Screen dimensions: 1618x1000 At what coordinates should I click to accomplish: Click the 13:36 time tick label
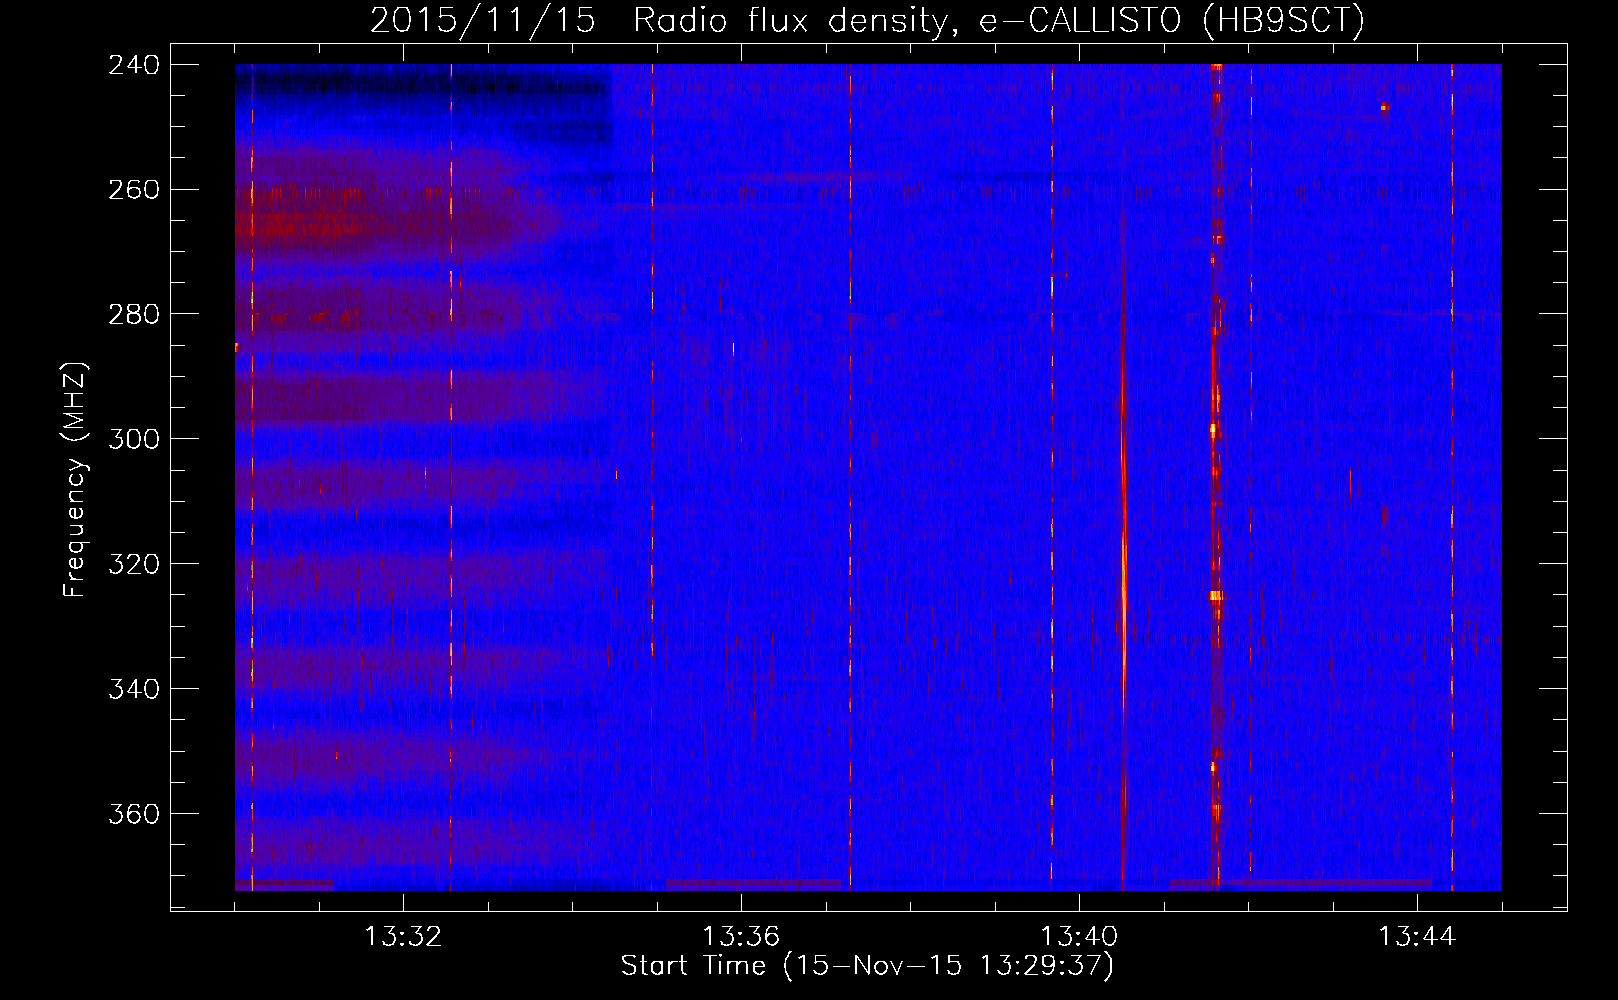[741, 937]
